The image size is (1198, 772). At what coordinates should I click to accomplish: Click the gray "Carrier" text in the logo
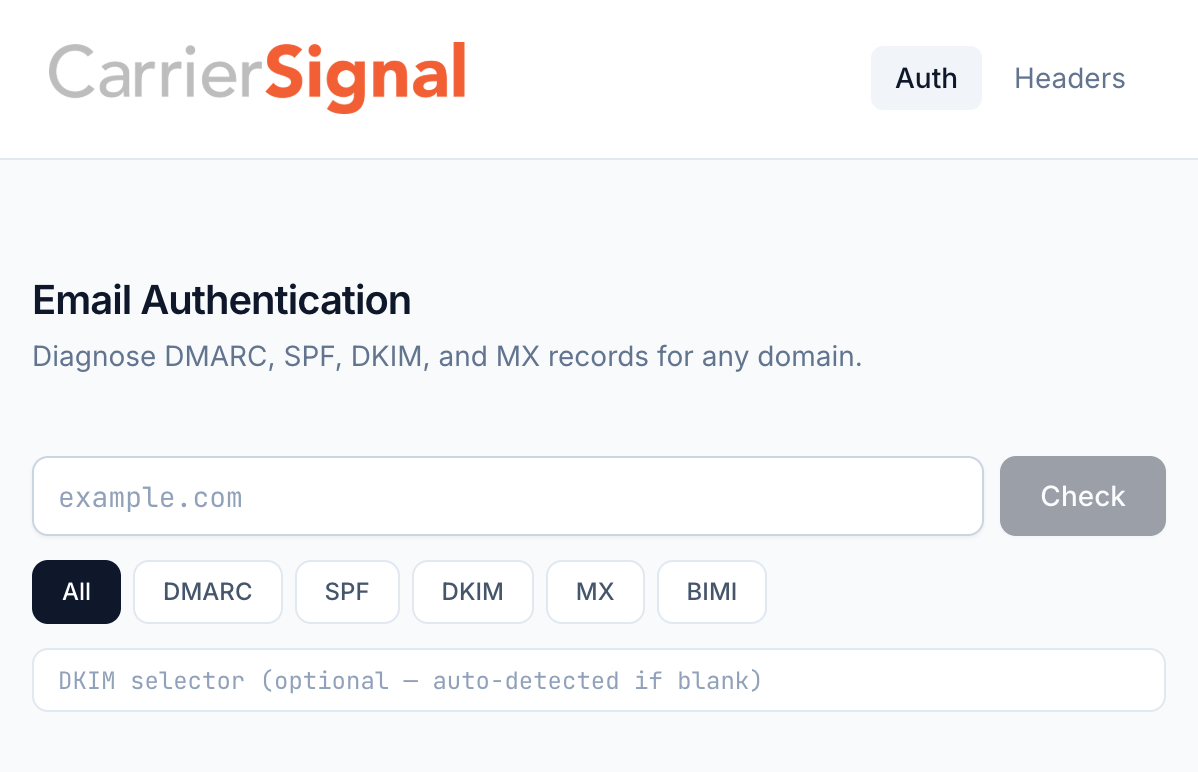coord(155,76)
